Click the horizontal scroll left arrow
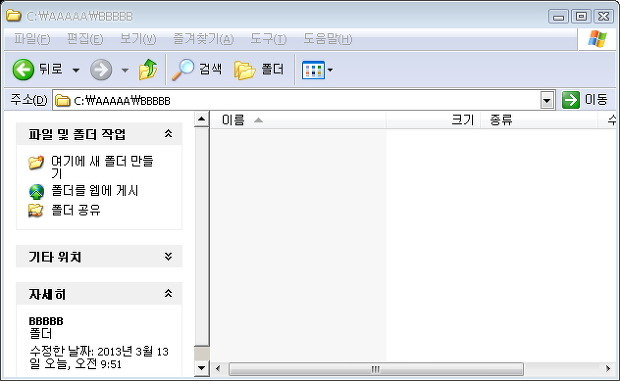 point(218,369)
